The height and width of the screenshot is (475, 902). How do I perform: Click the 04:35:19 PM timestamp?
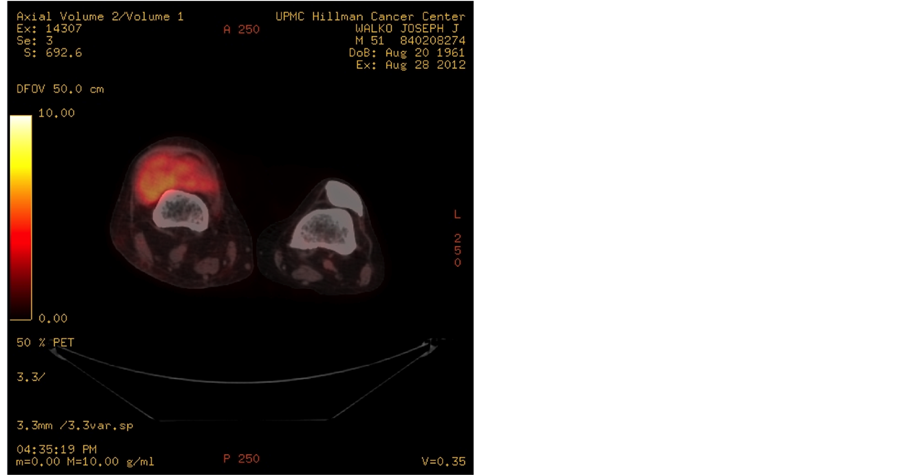[57, 449]
